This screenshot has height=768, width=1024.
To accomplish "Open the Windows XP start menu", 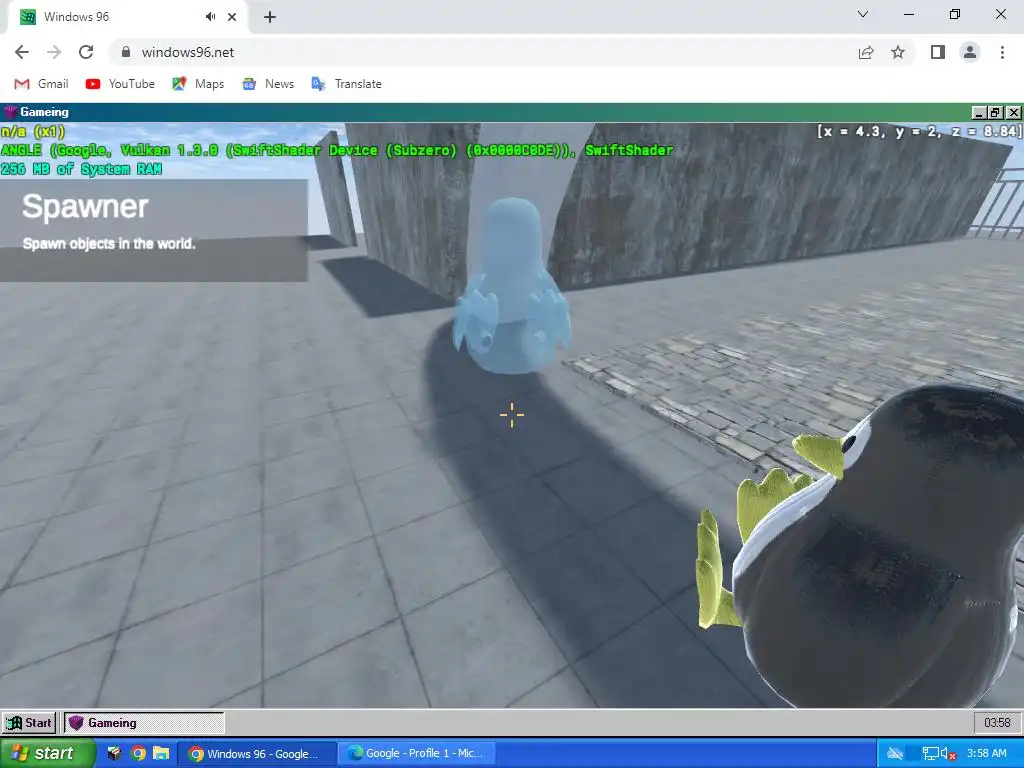I will 46,753.
